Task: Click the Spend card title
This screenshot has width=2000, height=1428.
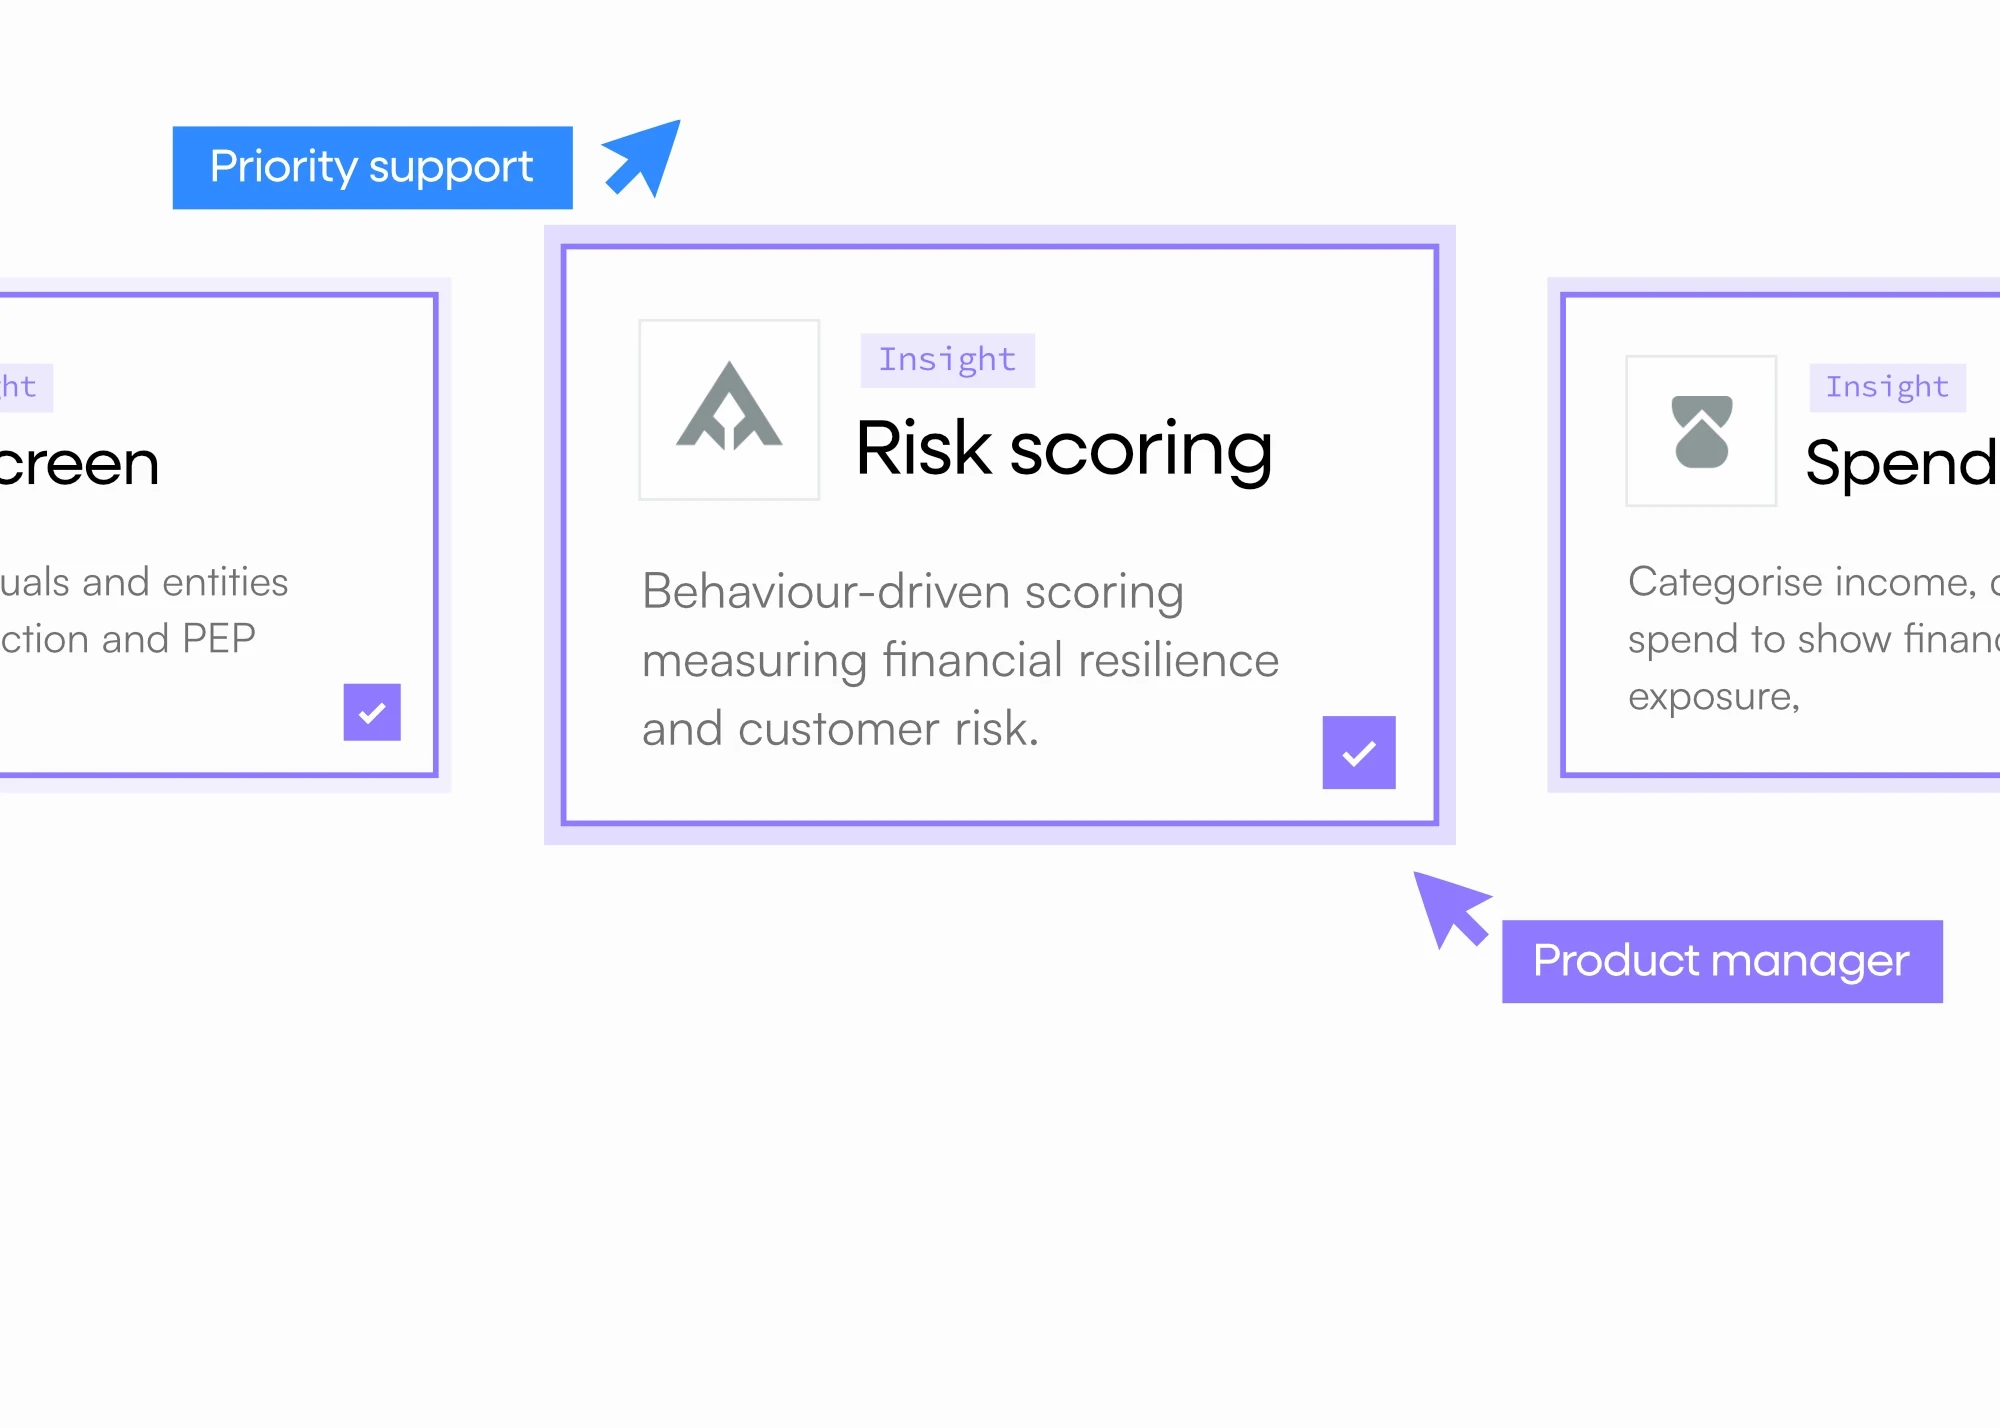Action: pos(1898,460)
